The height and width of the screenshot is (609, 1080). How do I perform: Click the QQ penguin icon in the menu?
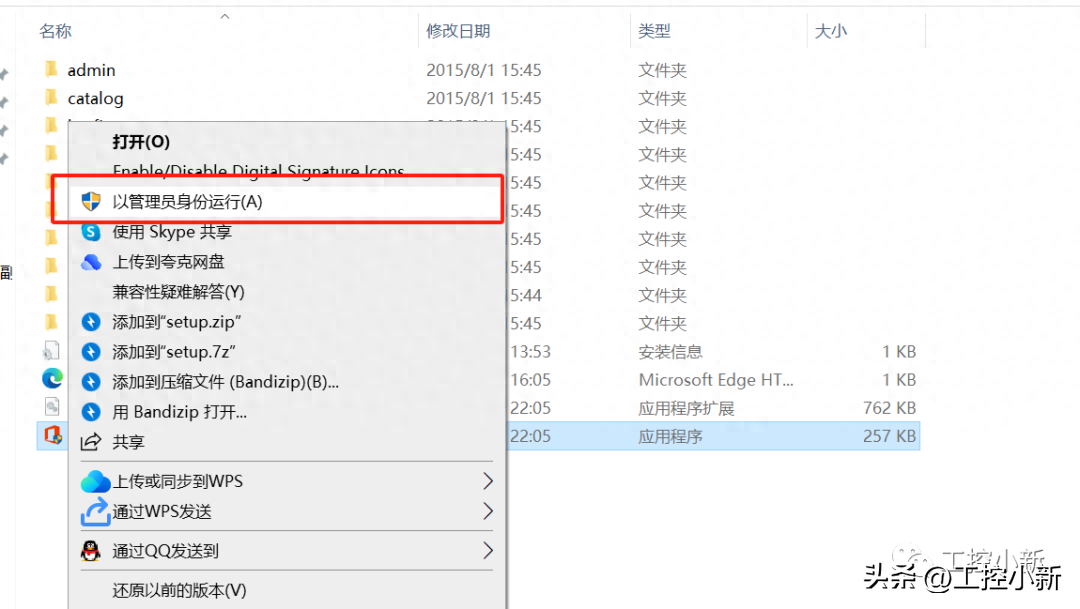click(91, 551)
